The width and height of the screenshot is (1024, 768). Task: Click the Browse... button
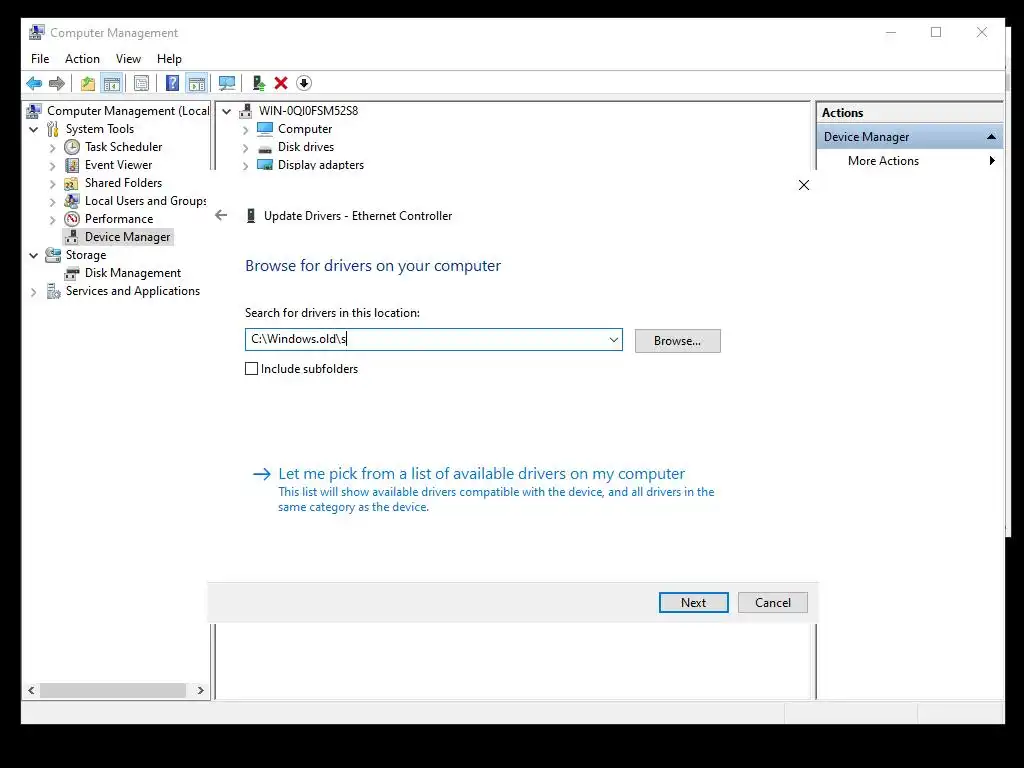click(677, 341)
